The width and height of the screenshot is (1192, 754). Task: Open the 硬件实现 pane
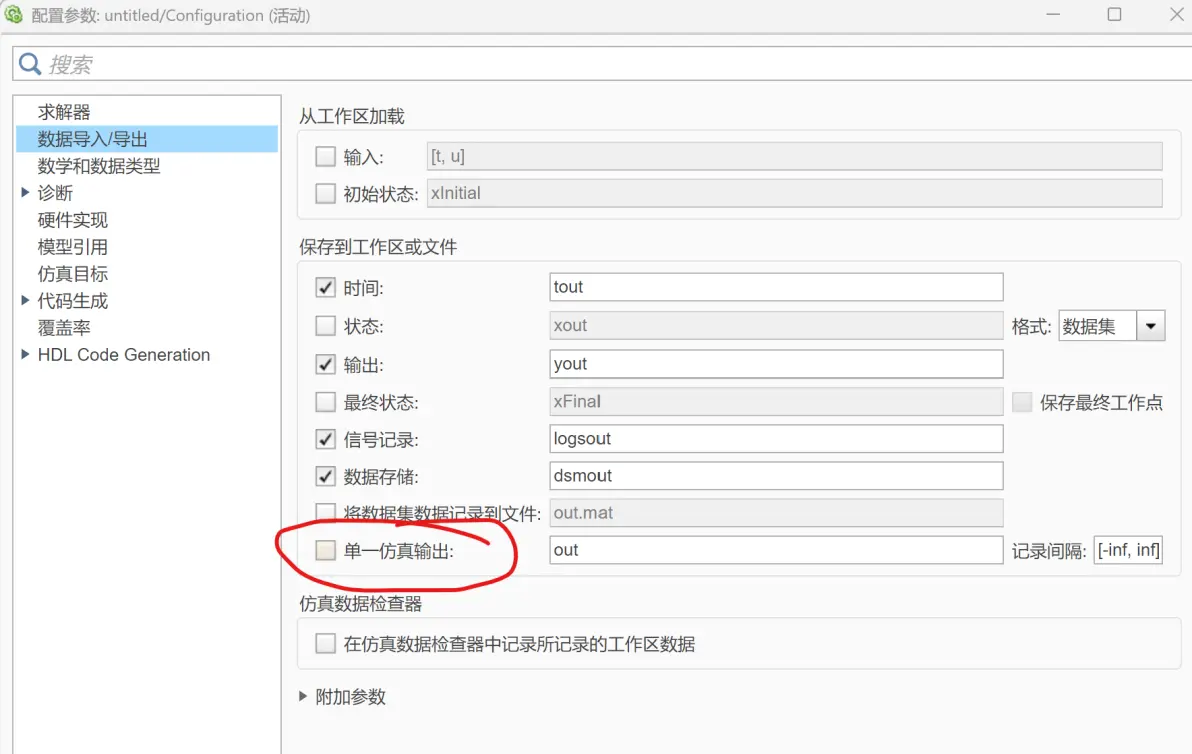pyautogui.click(x=73, y=220)
